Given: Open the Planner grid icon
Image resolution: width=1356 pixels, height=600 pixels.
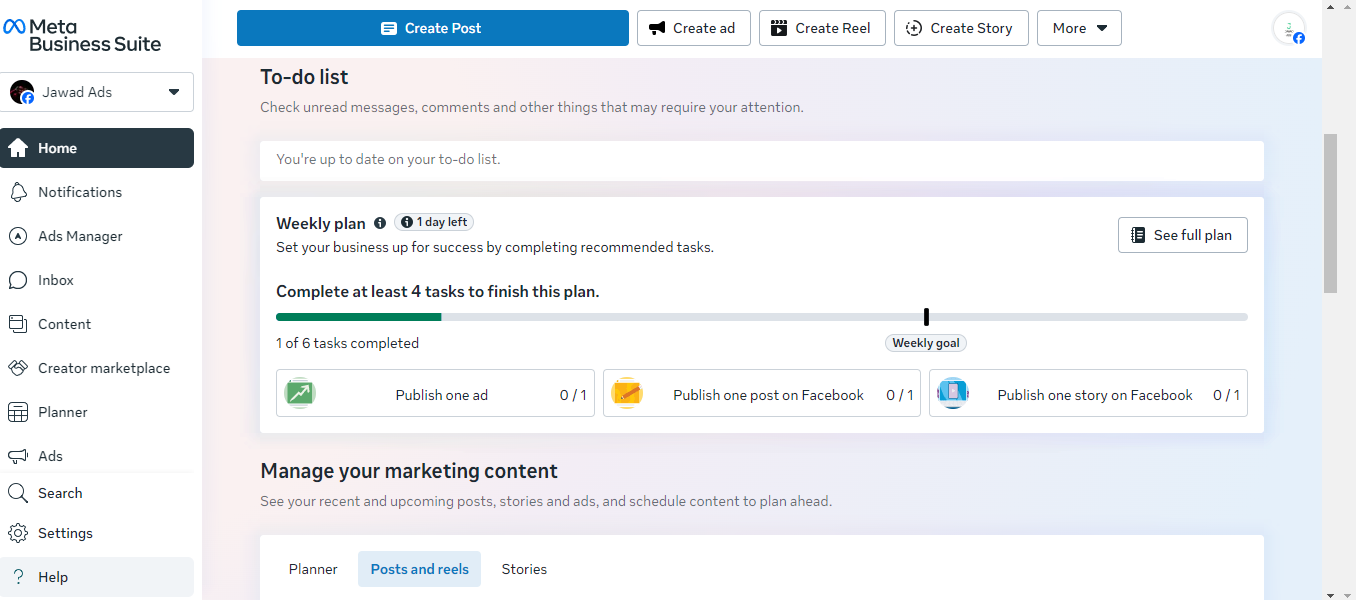Looking at the screenshot, I should [18, 412].
